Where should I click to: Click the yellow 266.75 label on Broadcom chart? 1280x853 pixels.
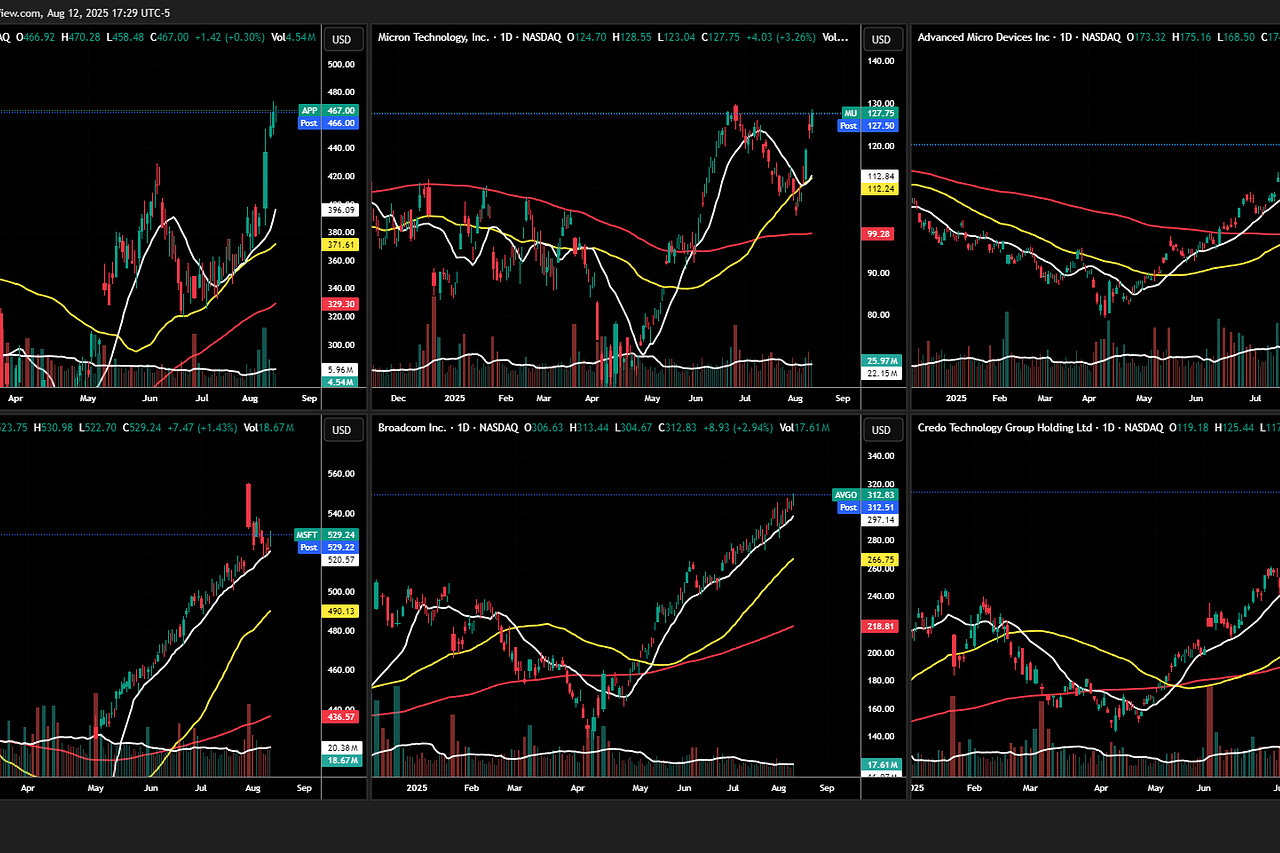(881, 560)
